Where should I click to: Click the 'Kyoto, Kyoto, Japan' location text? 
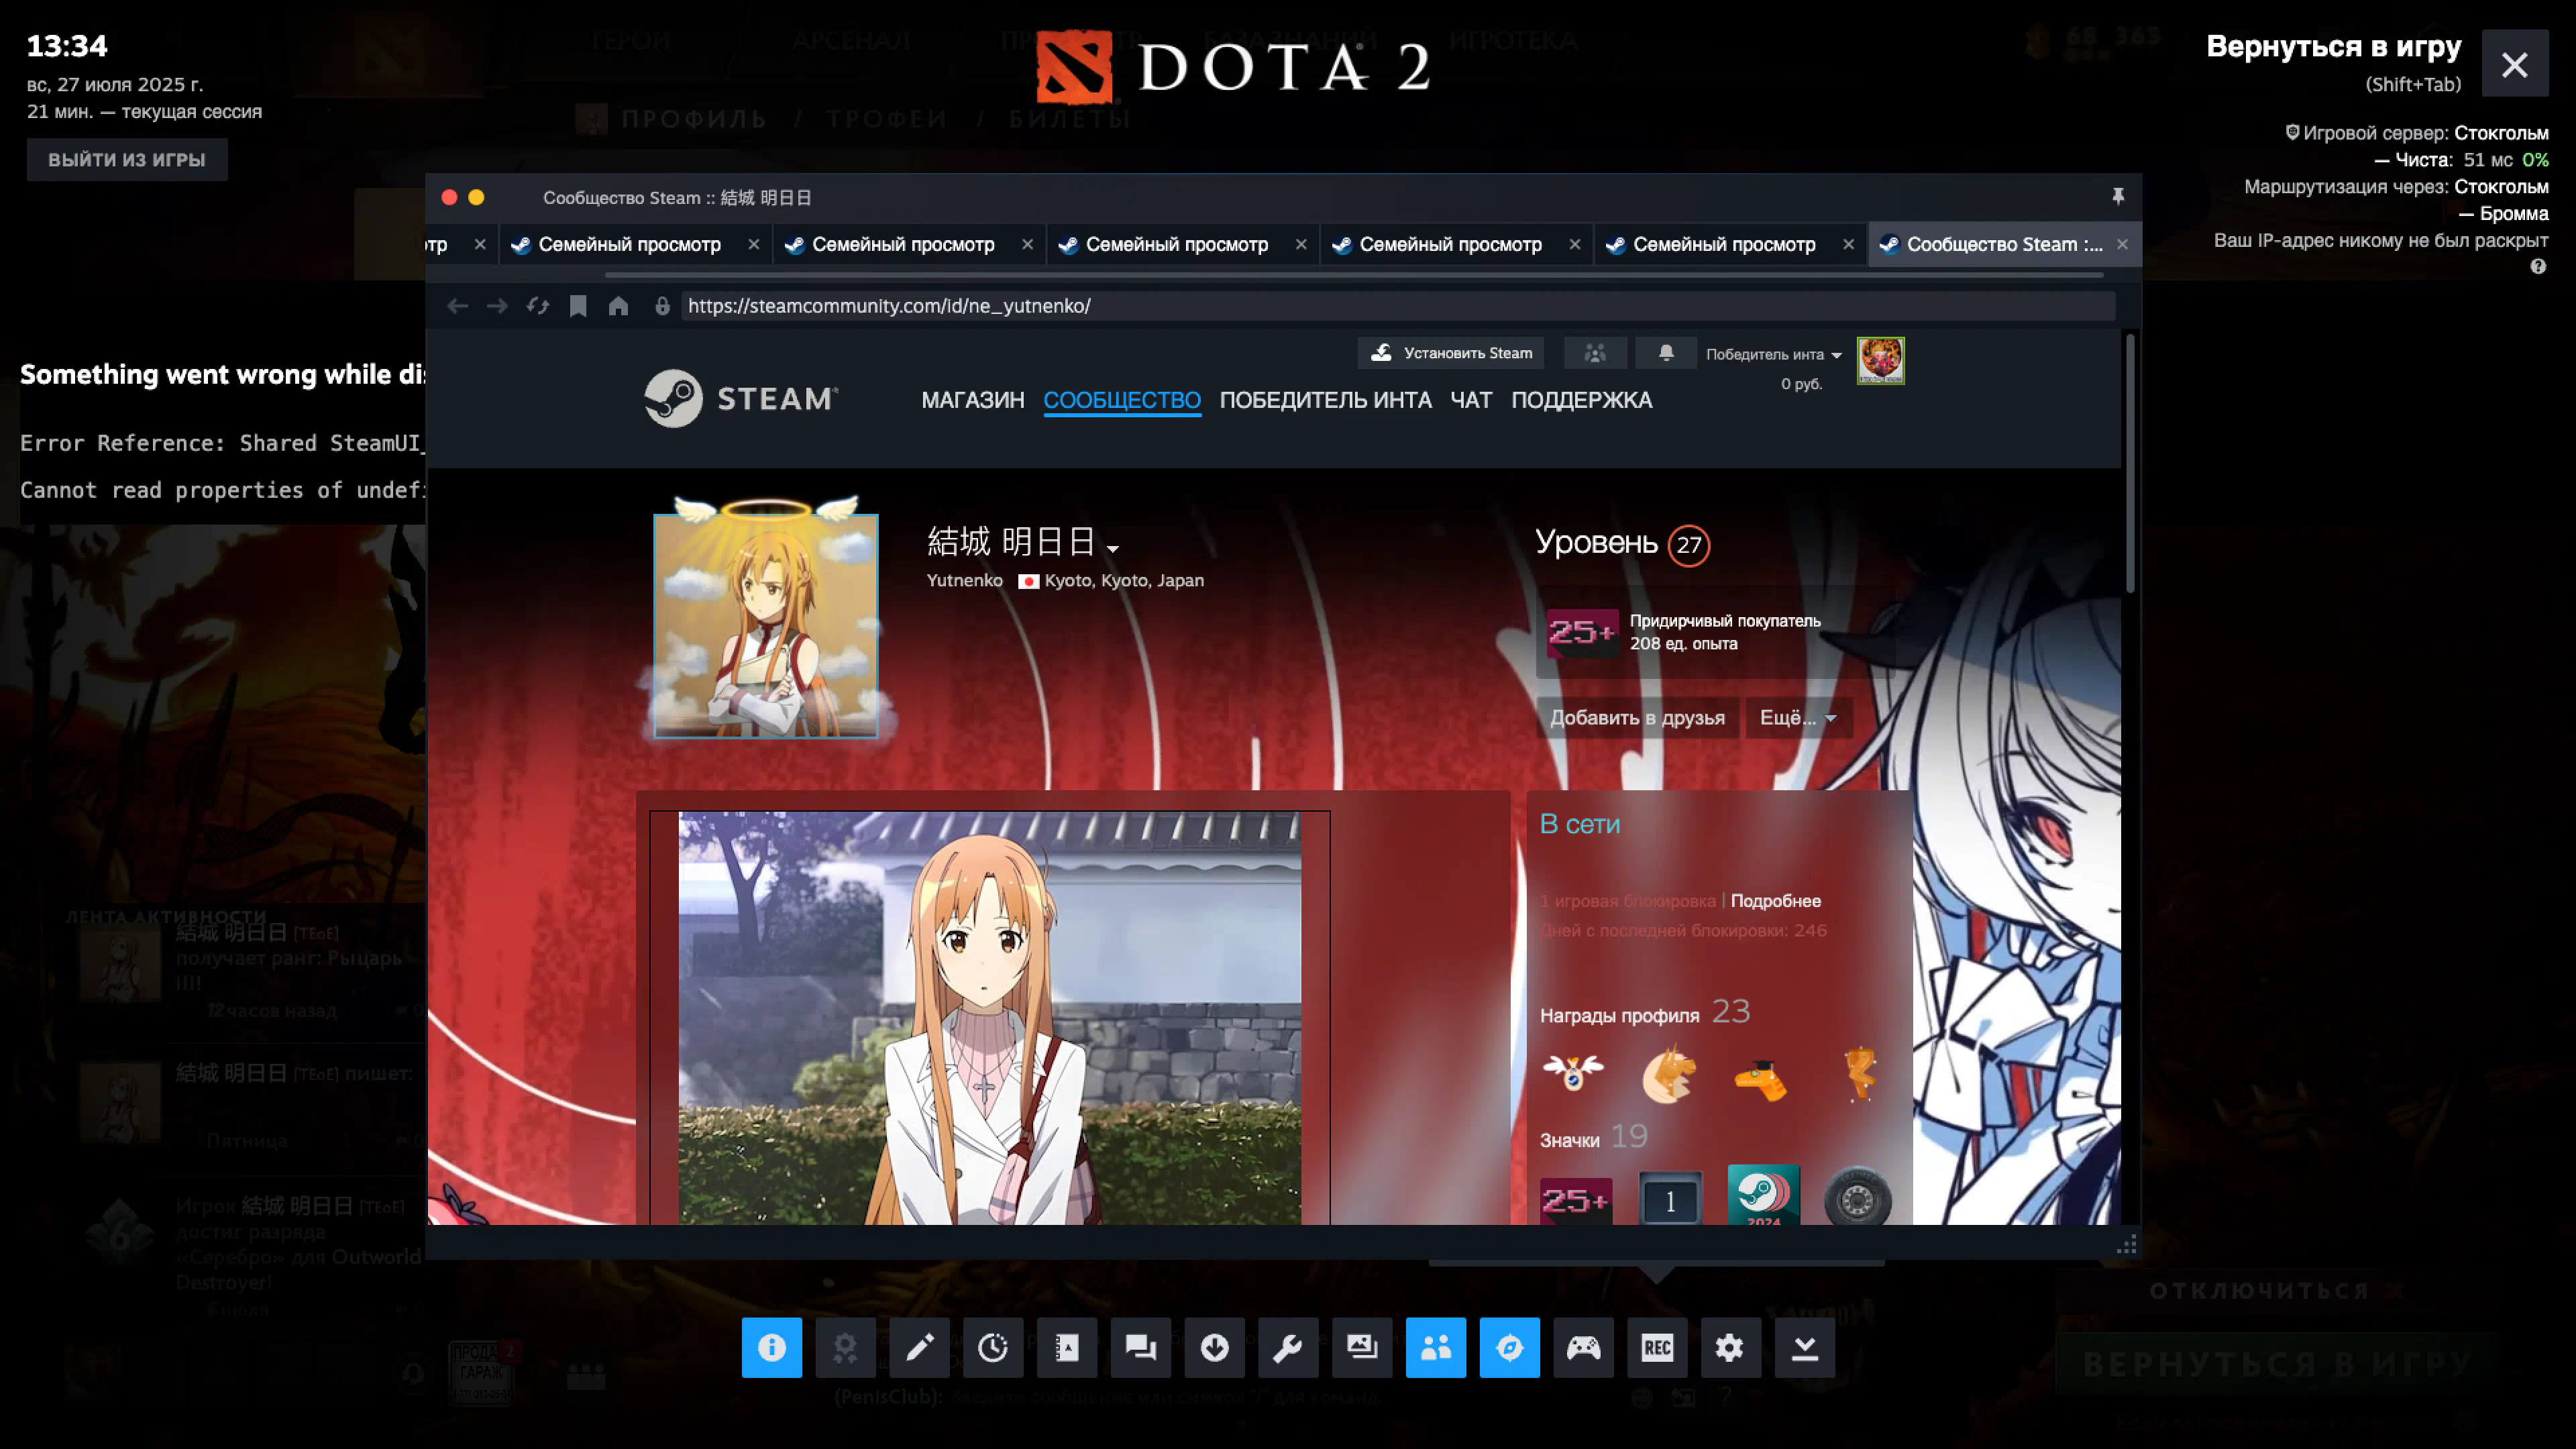[1124, 580]
